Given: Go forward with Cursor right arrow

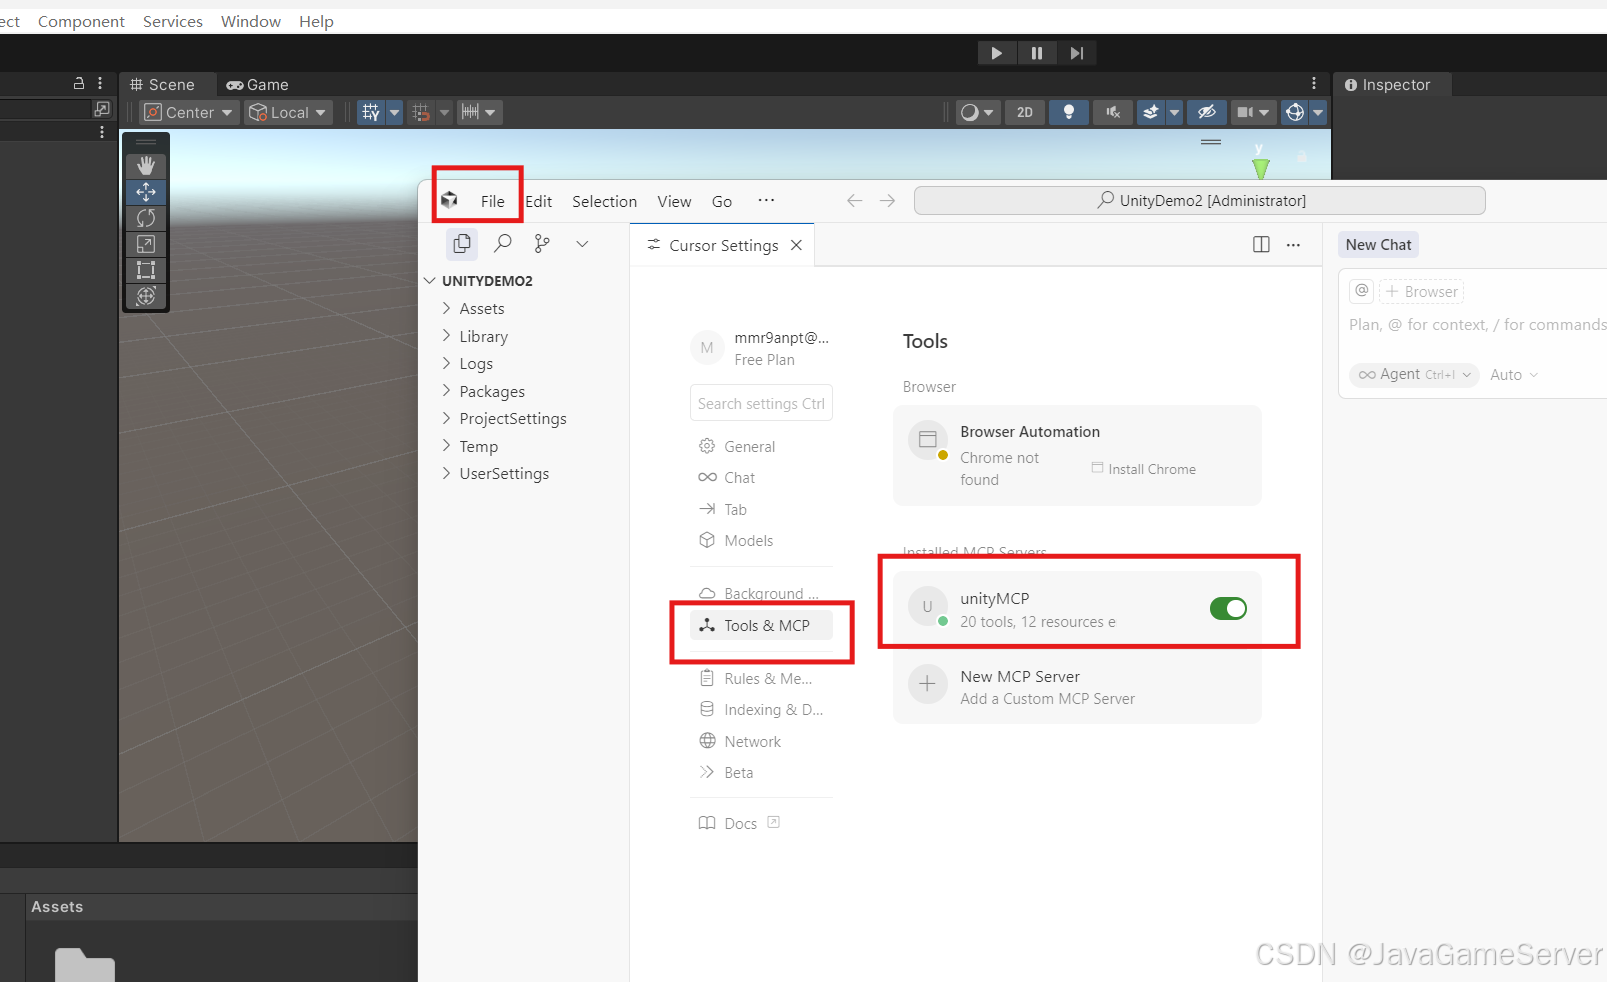Looking at the screenshot, I should pyautogui.click(x=887, y=200).
